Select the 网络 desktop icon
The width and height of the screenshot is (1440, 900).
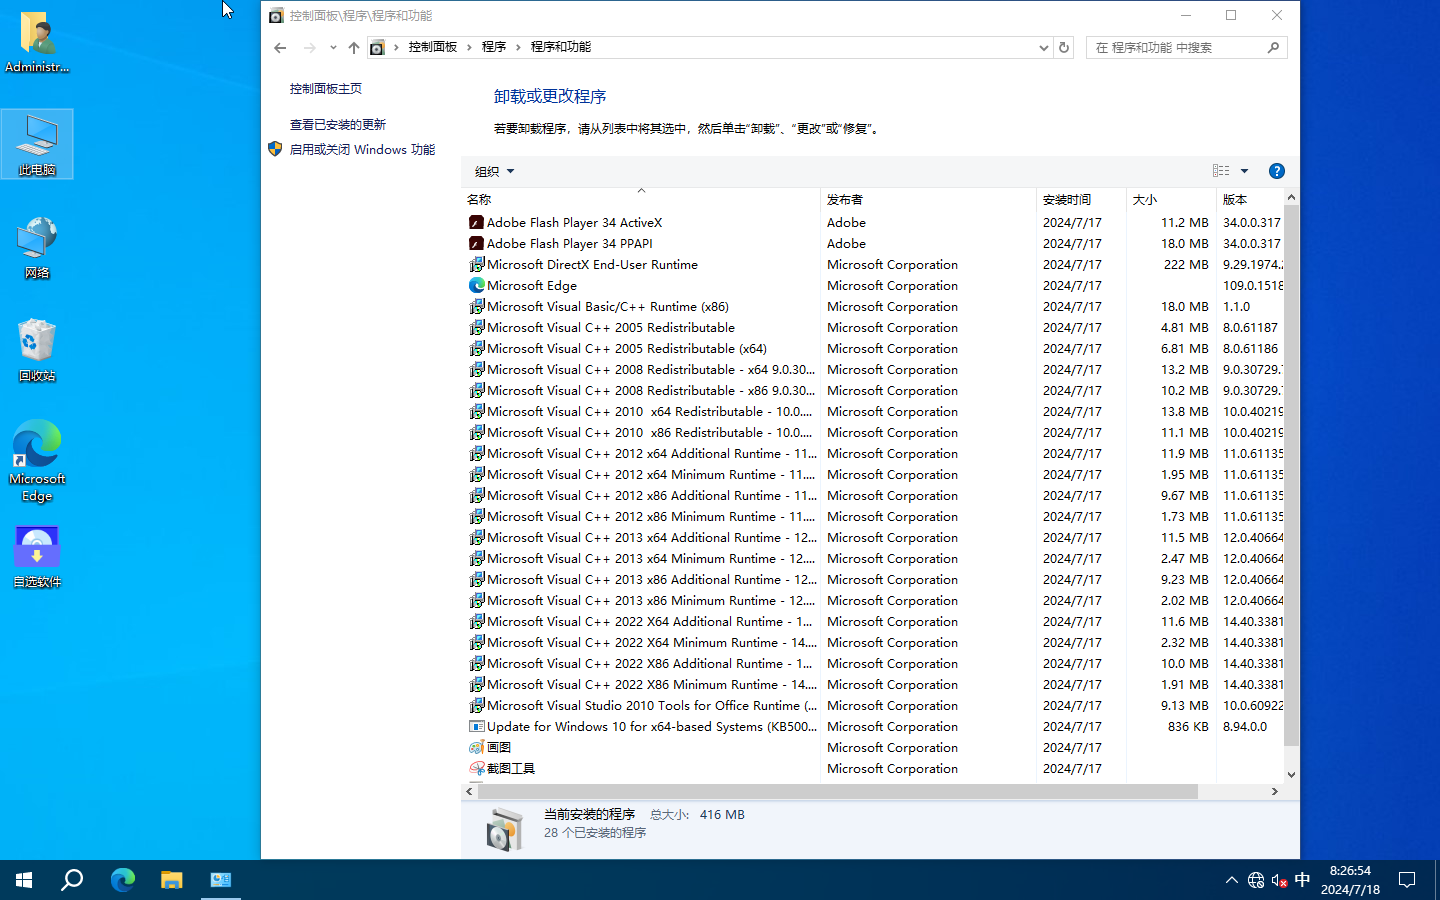coord(37,247)
